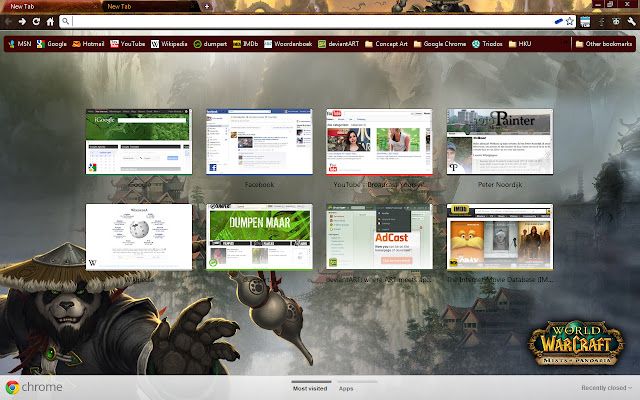Close the second New Tab tab

[x=193, y=7]
